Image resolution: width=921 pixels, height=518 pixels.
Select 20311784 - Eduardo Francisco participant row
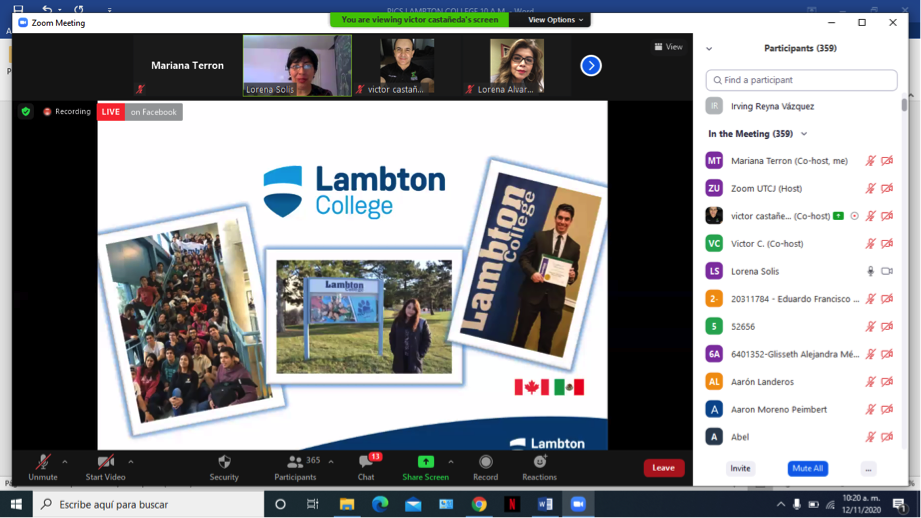[x=802, y=299]
